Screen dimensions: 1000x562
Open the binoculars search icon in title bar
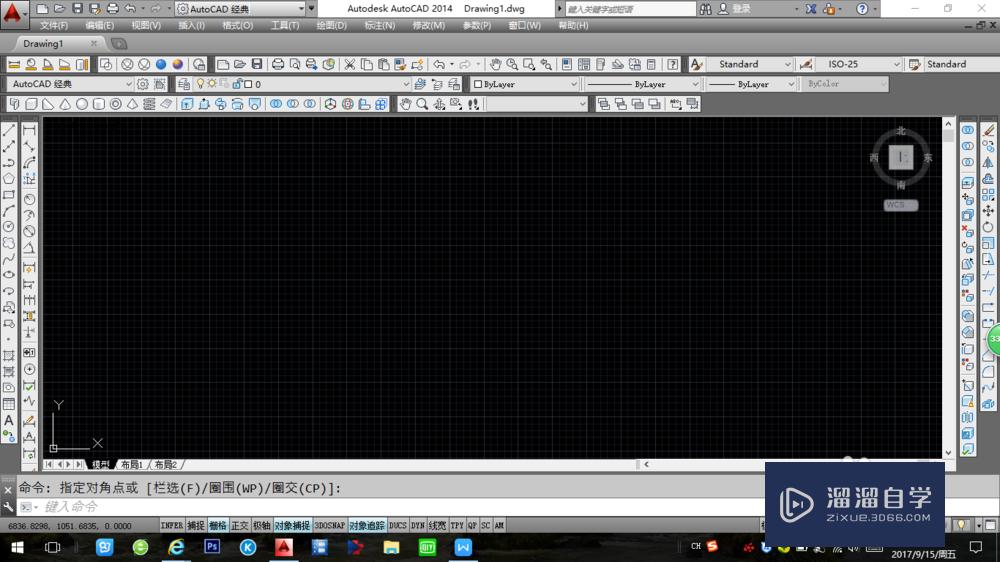[x=705, y=9]
